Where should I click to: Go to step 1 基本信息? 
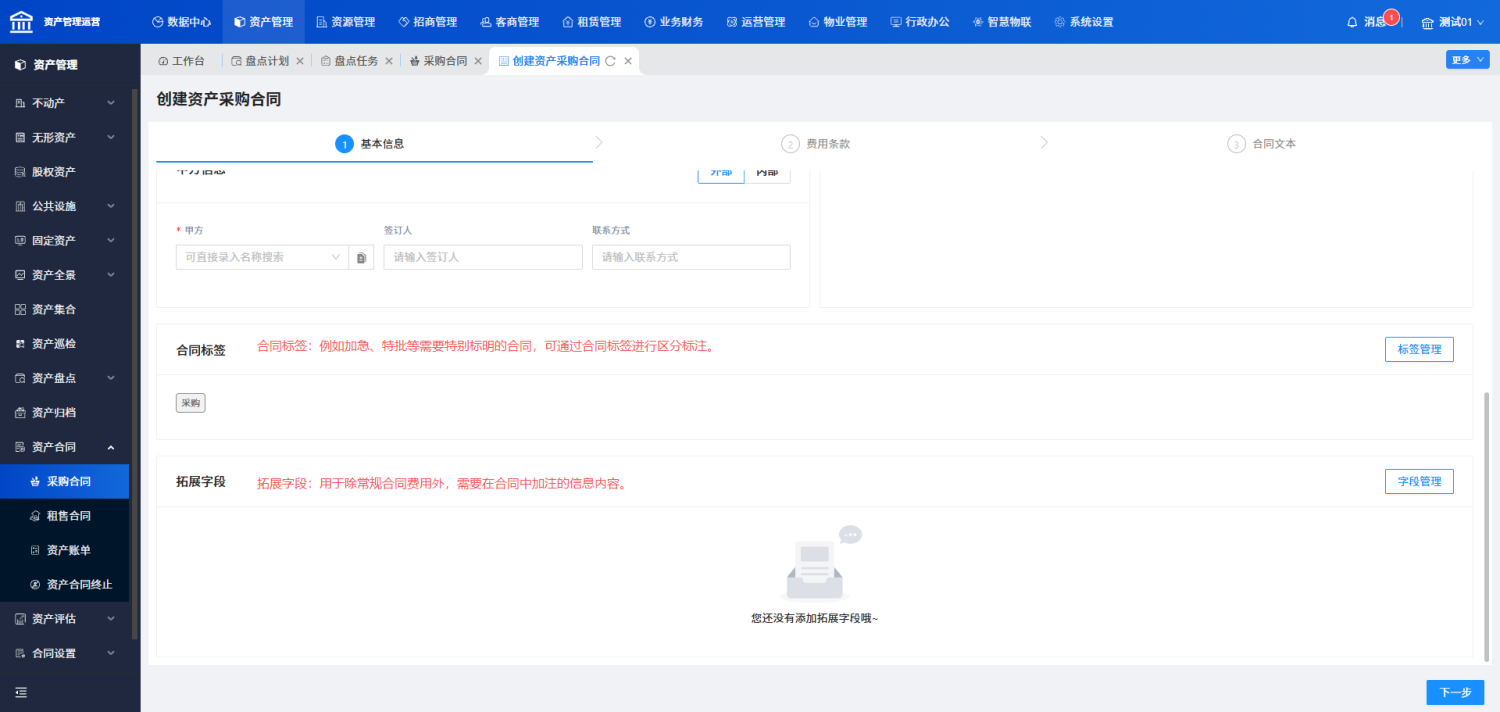[x=370, y=144]
